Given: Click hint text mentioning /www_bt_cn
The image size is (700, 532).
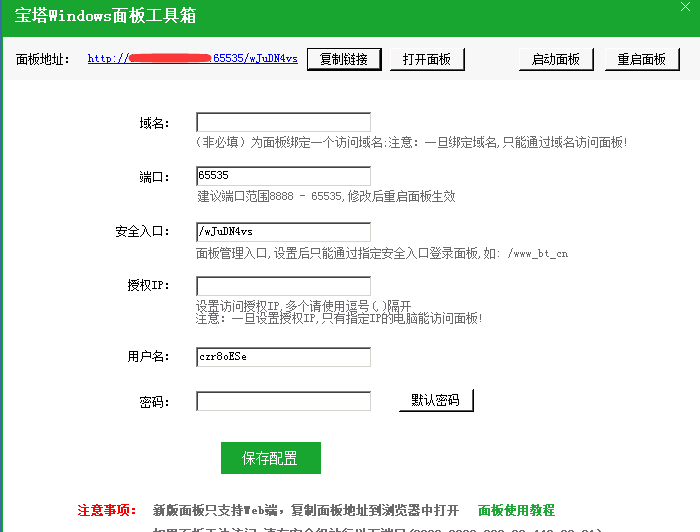Looking at the screenshot, I should click(382, 254).
